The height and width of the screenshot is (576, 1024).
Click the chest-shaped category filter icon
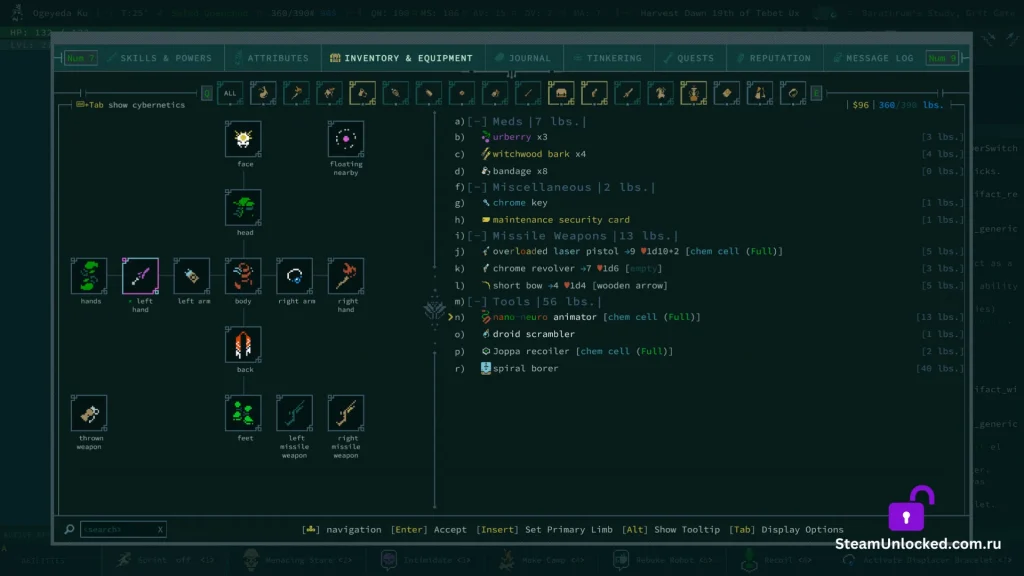click(561, 93)
